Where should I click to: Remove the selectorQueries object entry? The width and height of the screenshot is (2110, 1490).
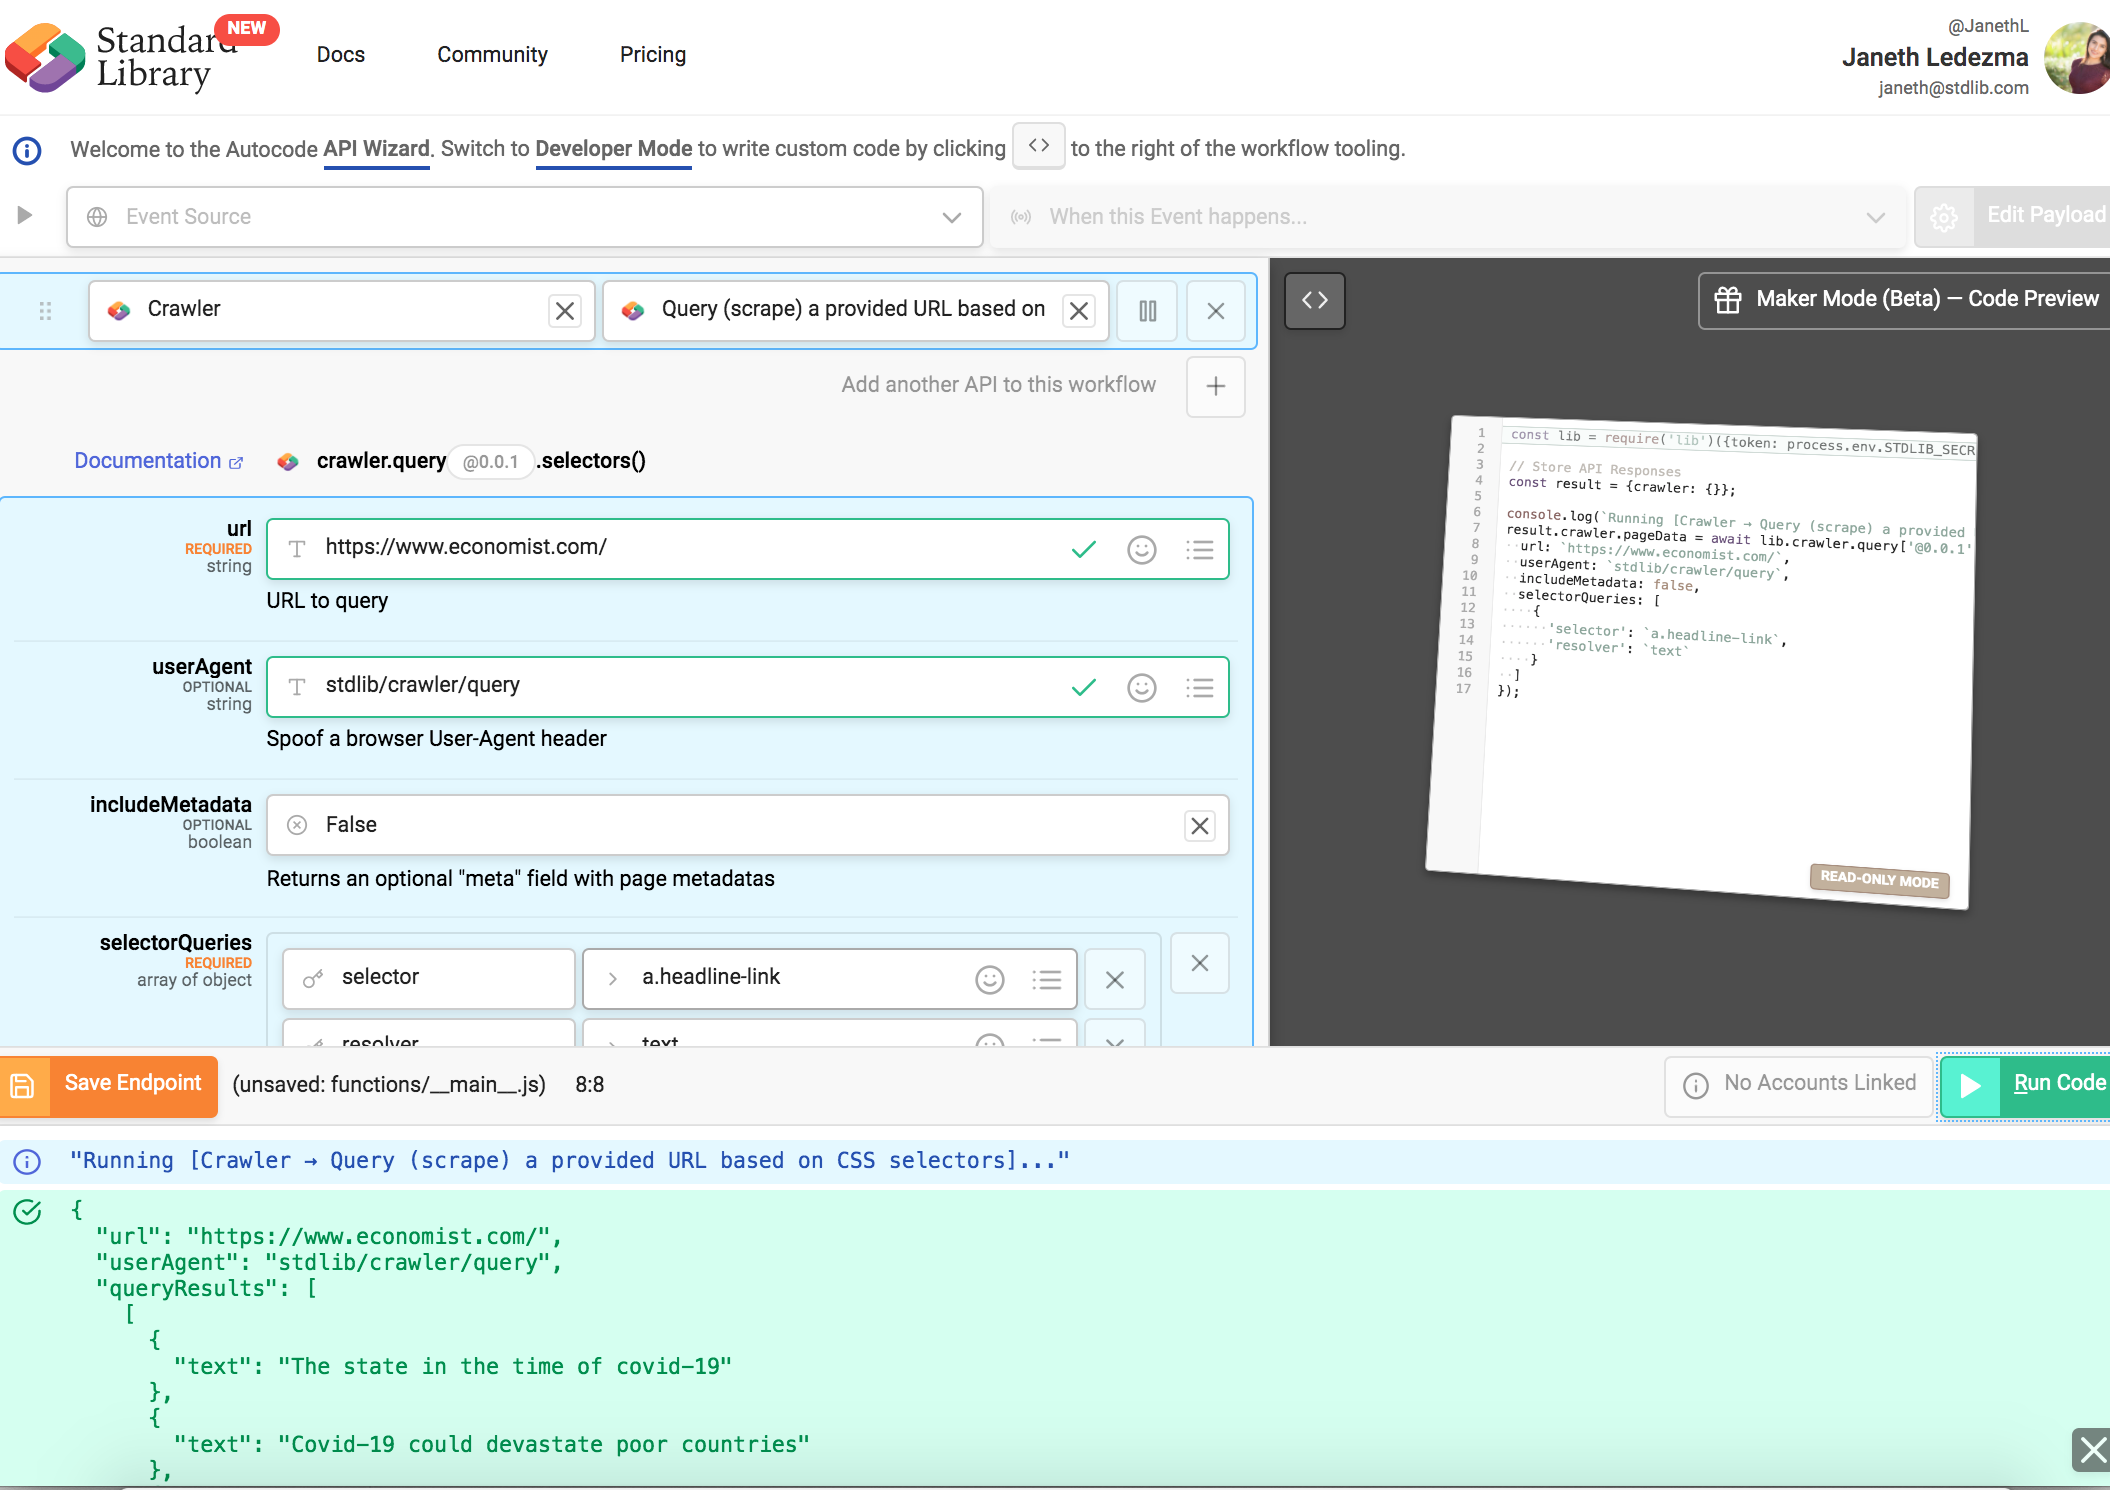1200,963
